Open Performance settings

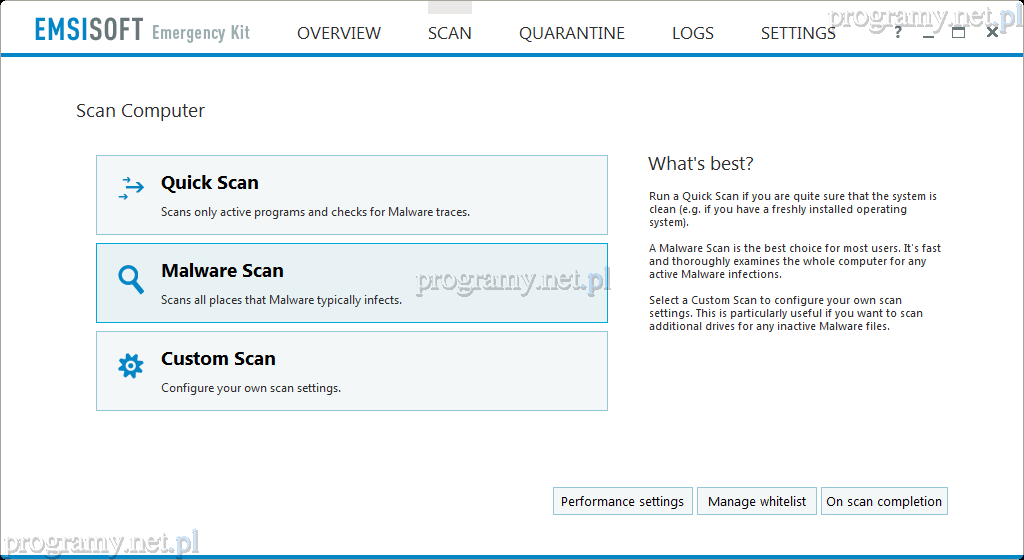click(622, 501)
